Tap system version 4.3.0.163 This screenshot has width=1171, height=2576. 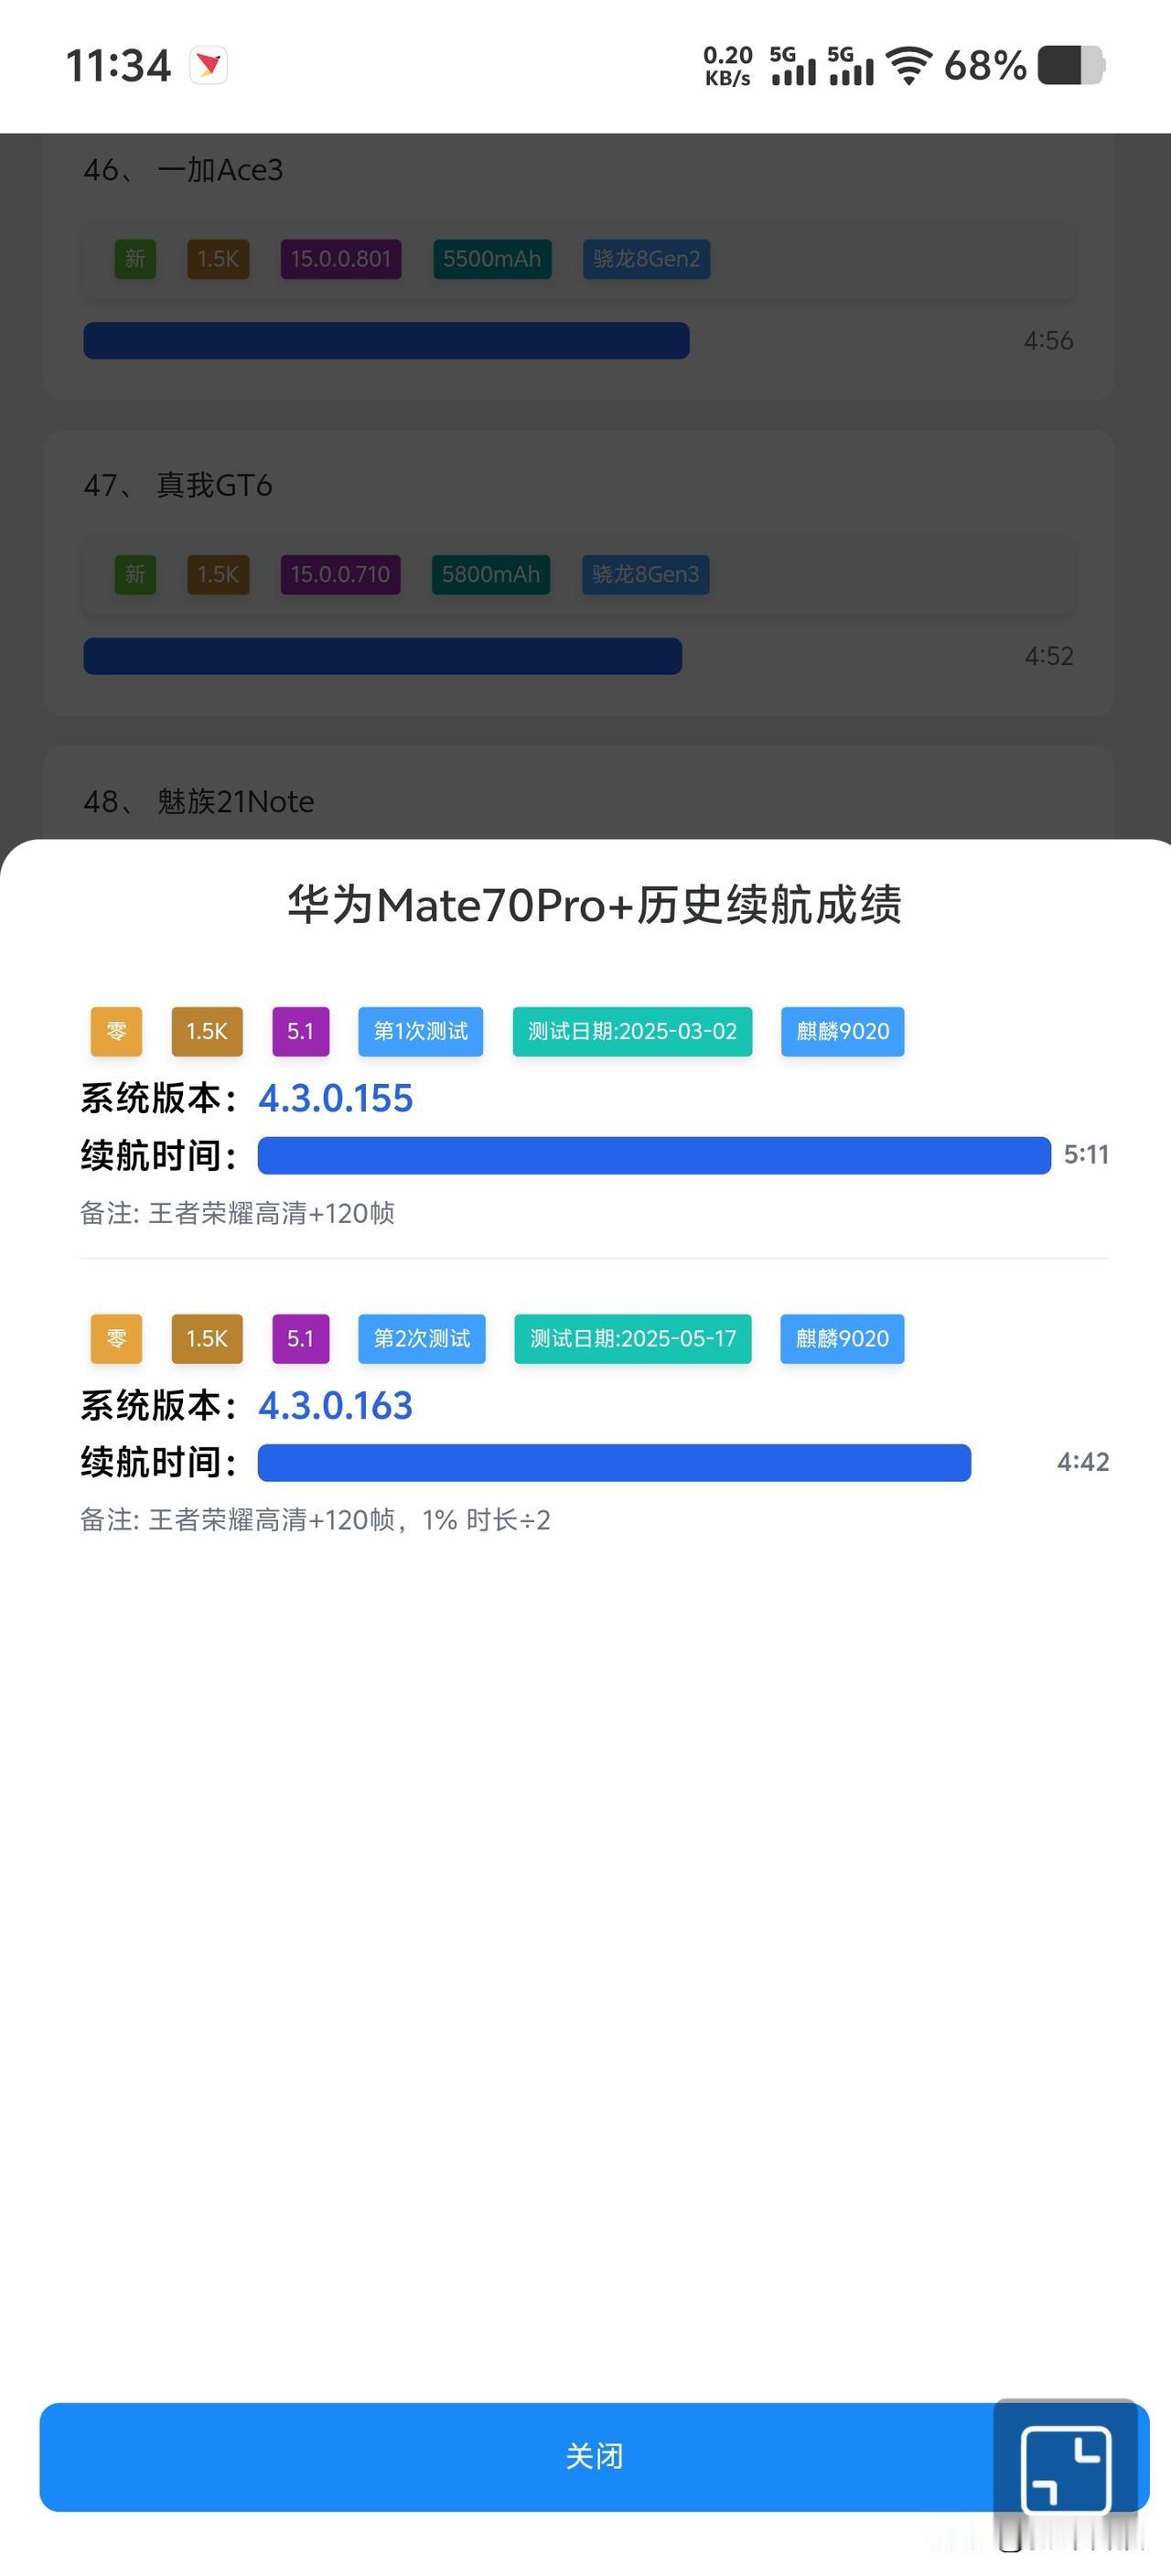point(335,1405)
